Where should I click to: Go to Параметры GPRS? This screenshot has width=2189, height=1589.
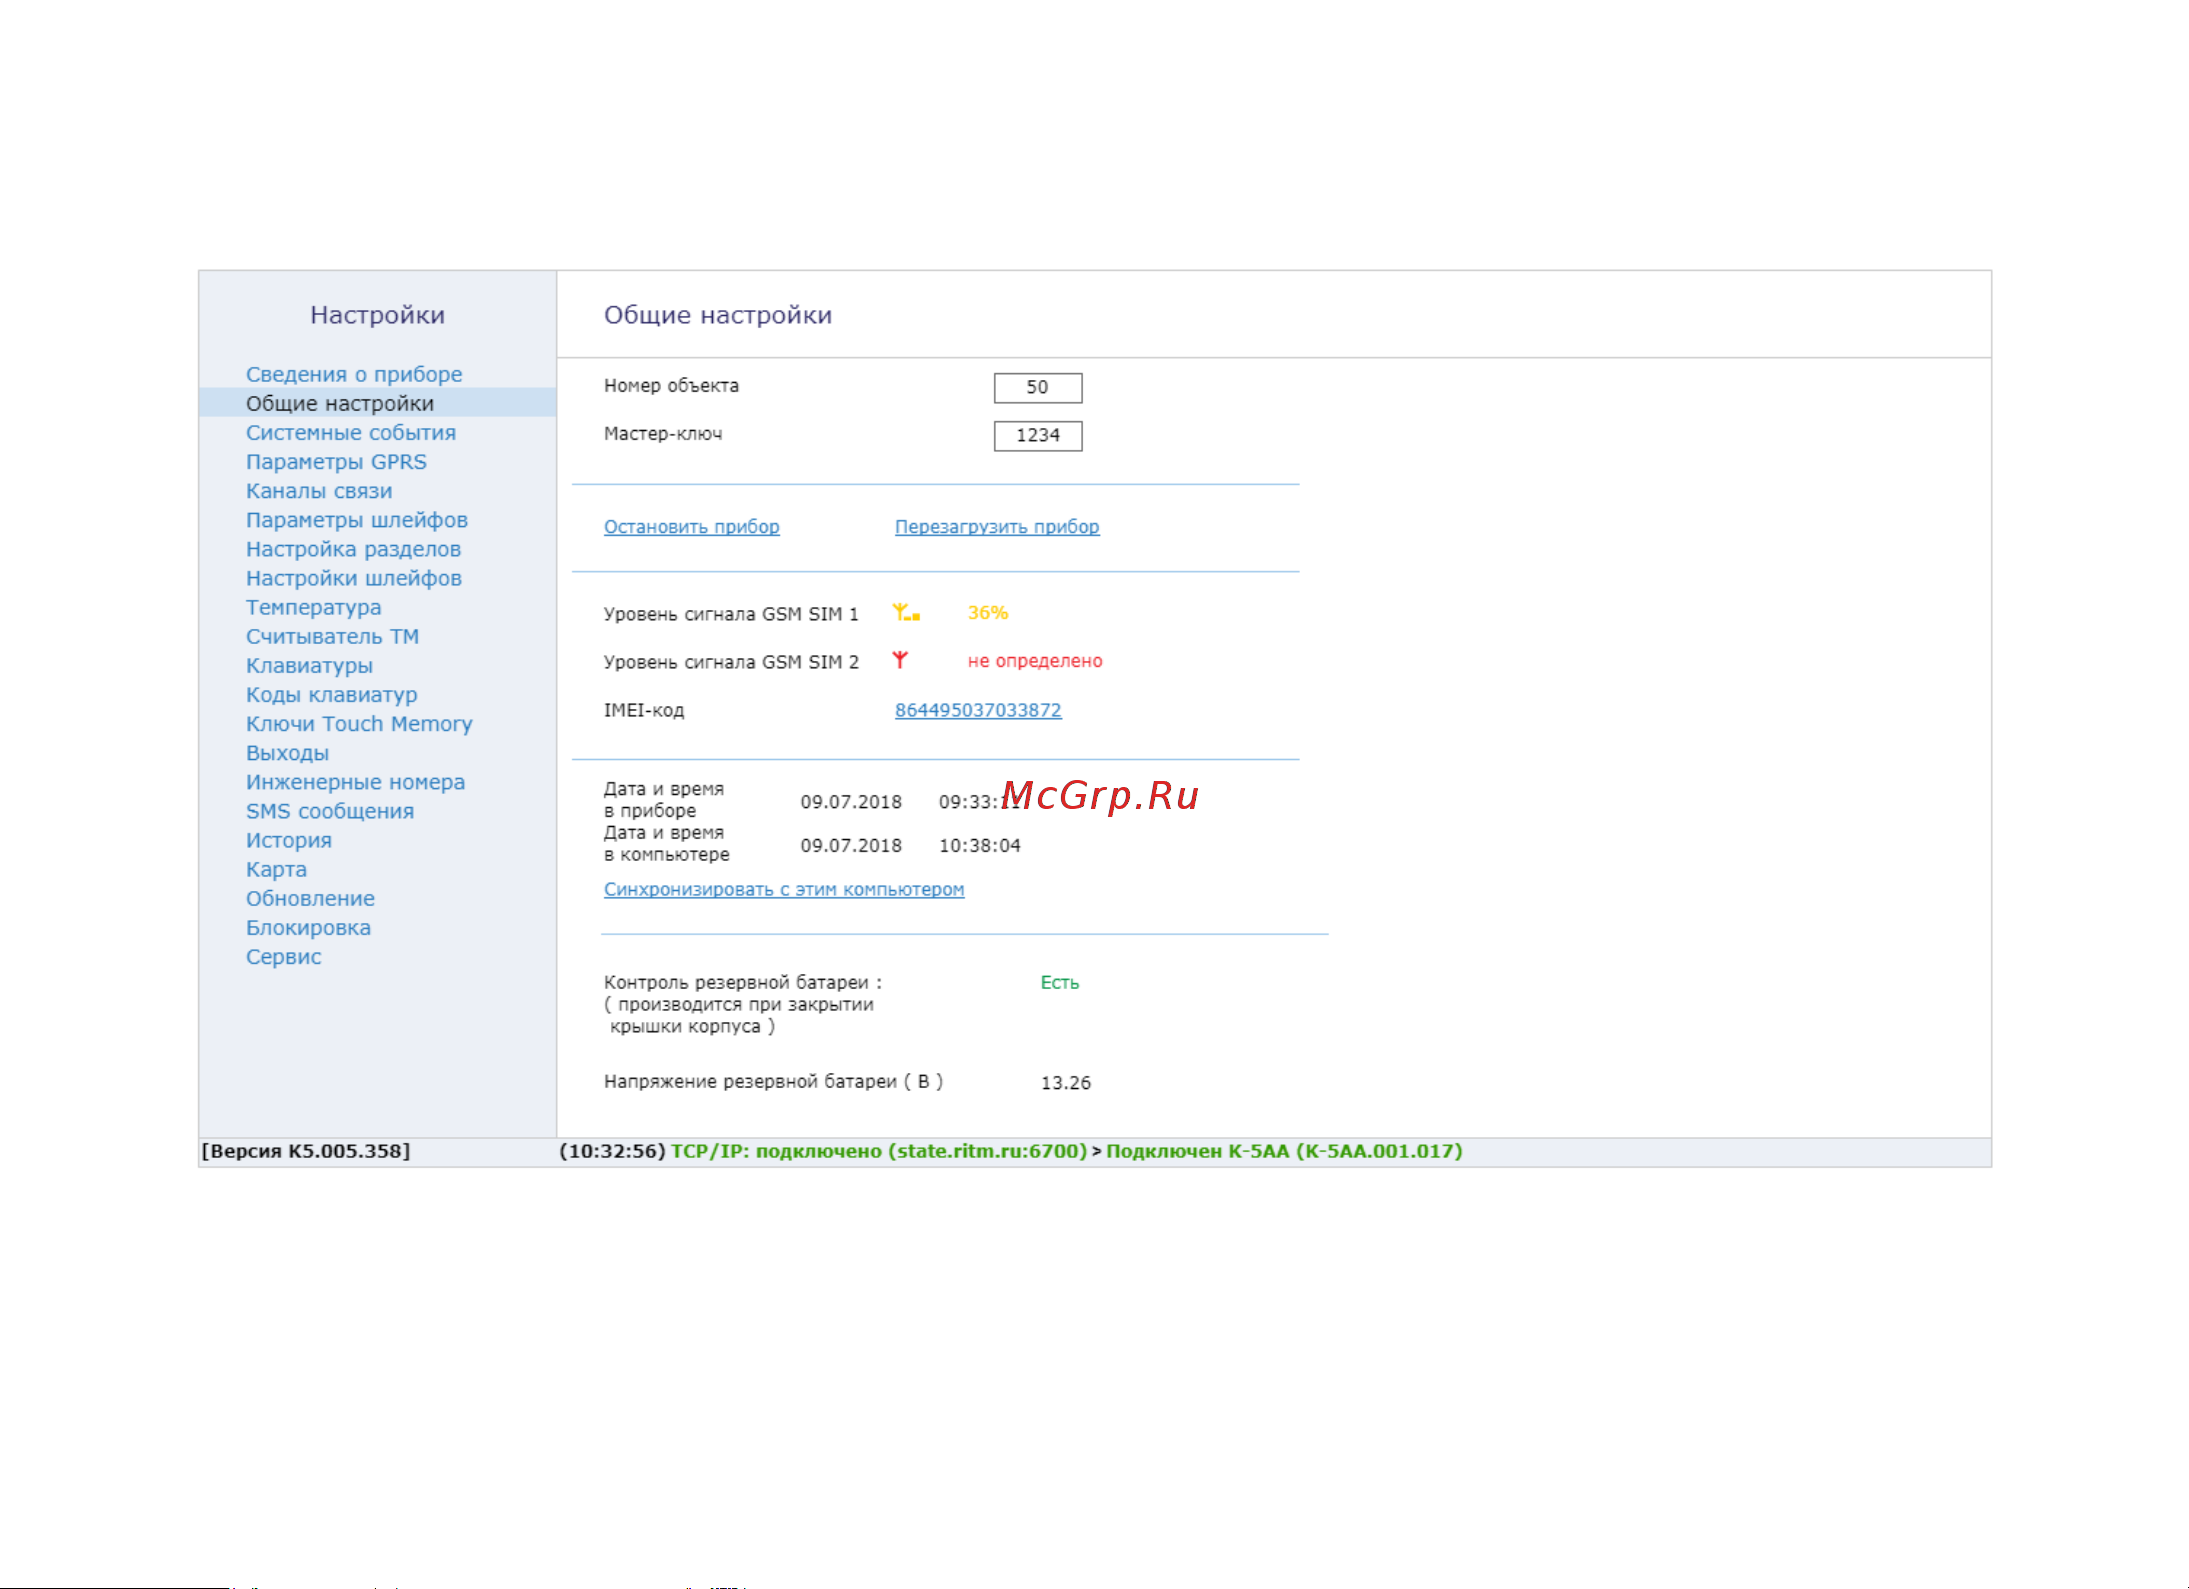(336, 461)
